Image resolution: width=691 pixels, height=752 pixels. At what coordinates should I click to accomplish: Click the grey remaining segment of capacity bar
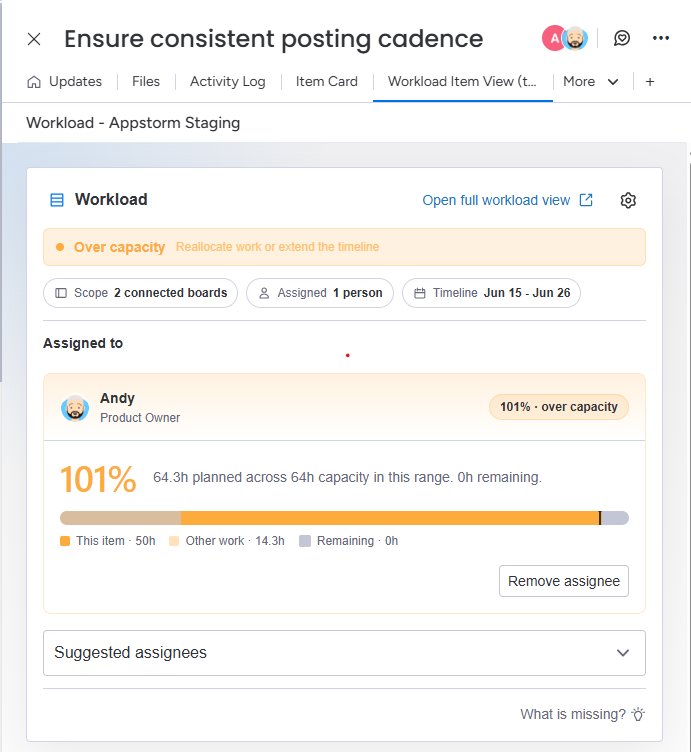coord(615,518)
